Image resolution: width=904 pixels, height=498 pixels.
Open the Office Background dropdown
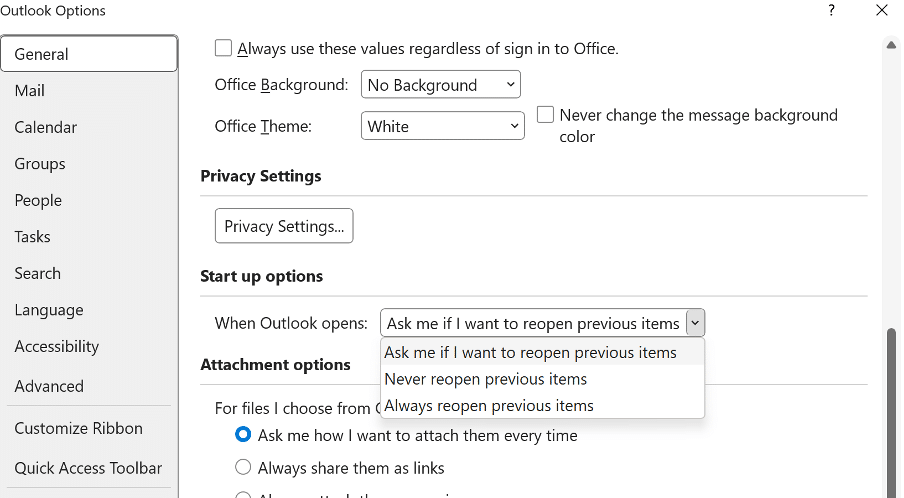(x=440, y=85)
